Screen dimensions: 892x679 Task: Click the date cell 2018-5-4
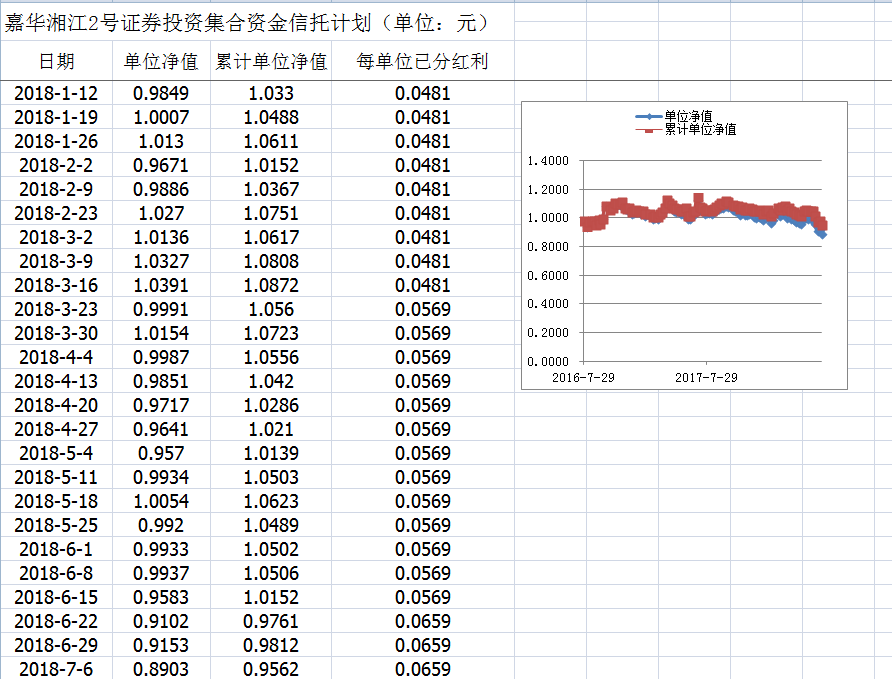point(56,453)
